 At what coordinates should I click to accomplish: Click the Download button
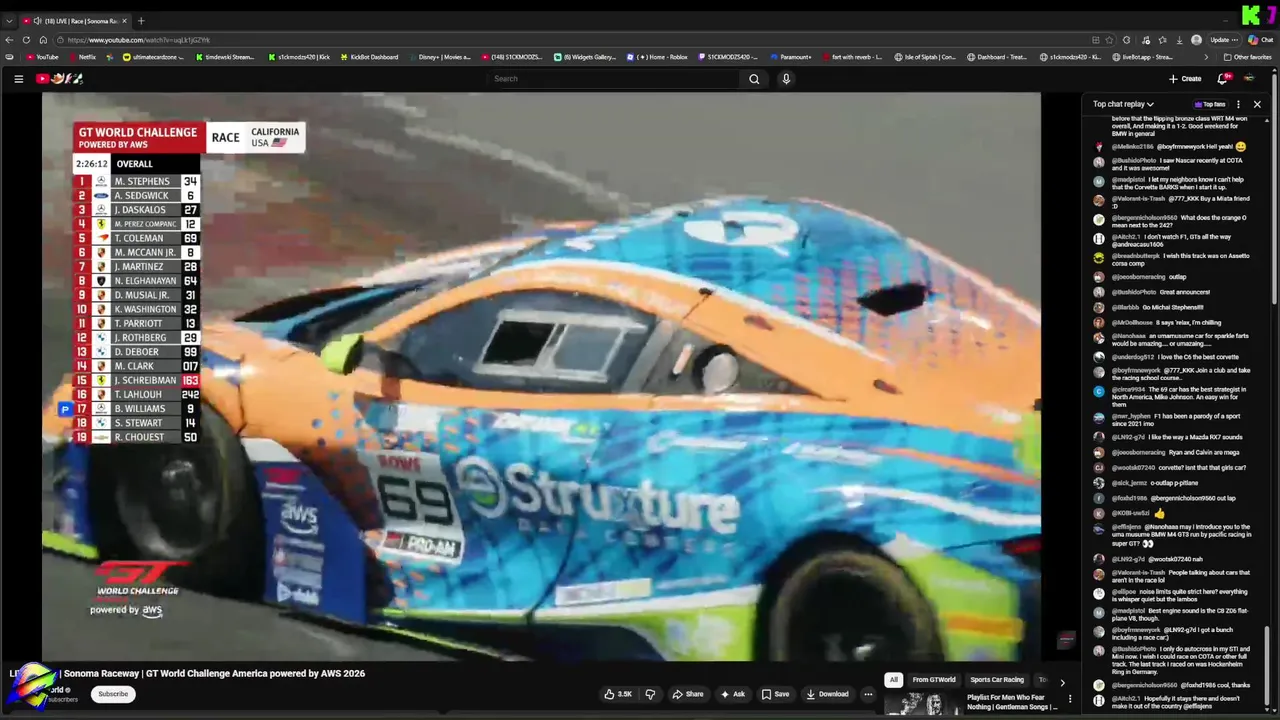827,694
